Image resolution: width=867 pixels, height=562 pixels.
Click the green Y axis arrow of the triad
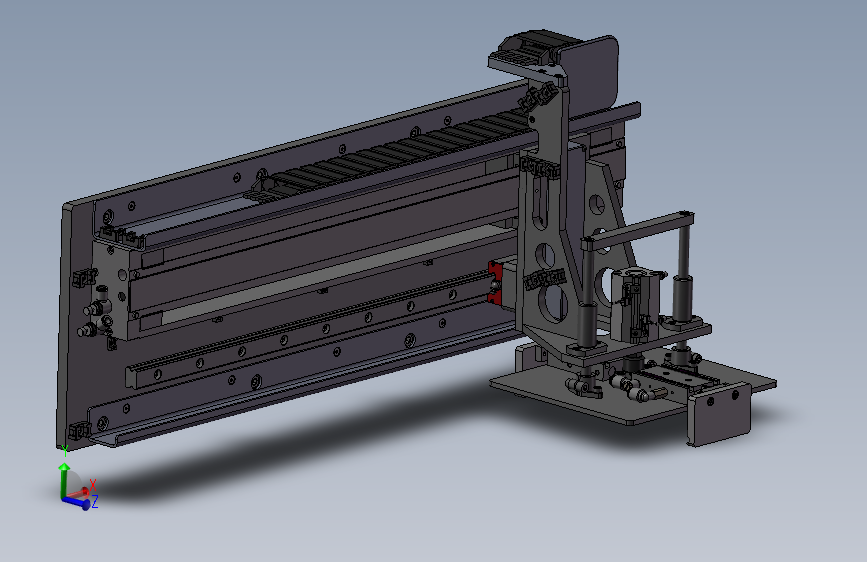pyautogui.click(x=64, y=478)
